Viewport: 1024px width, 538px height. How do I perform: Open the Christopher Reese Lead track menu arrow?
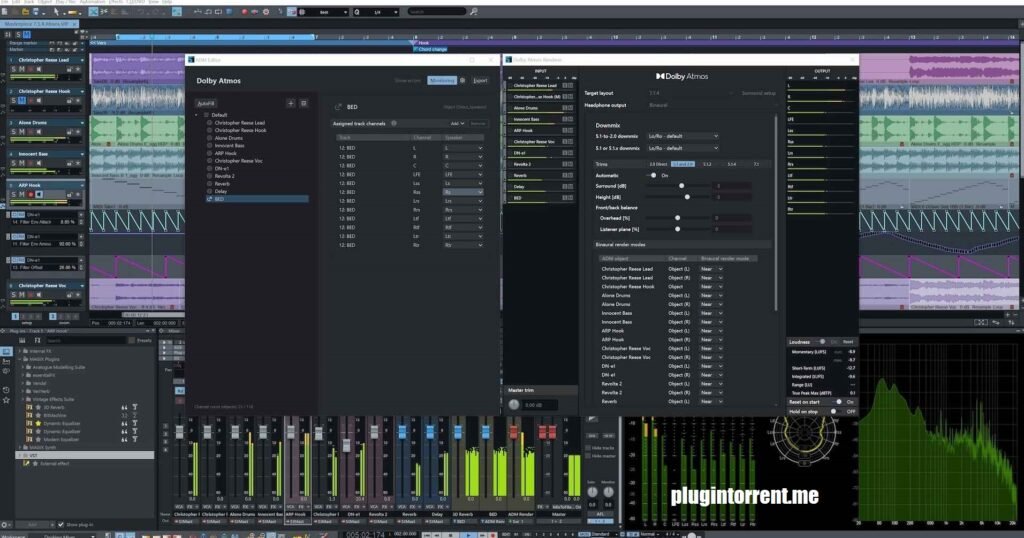[x=82, y=60]
